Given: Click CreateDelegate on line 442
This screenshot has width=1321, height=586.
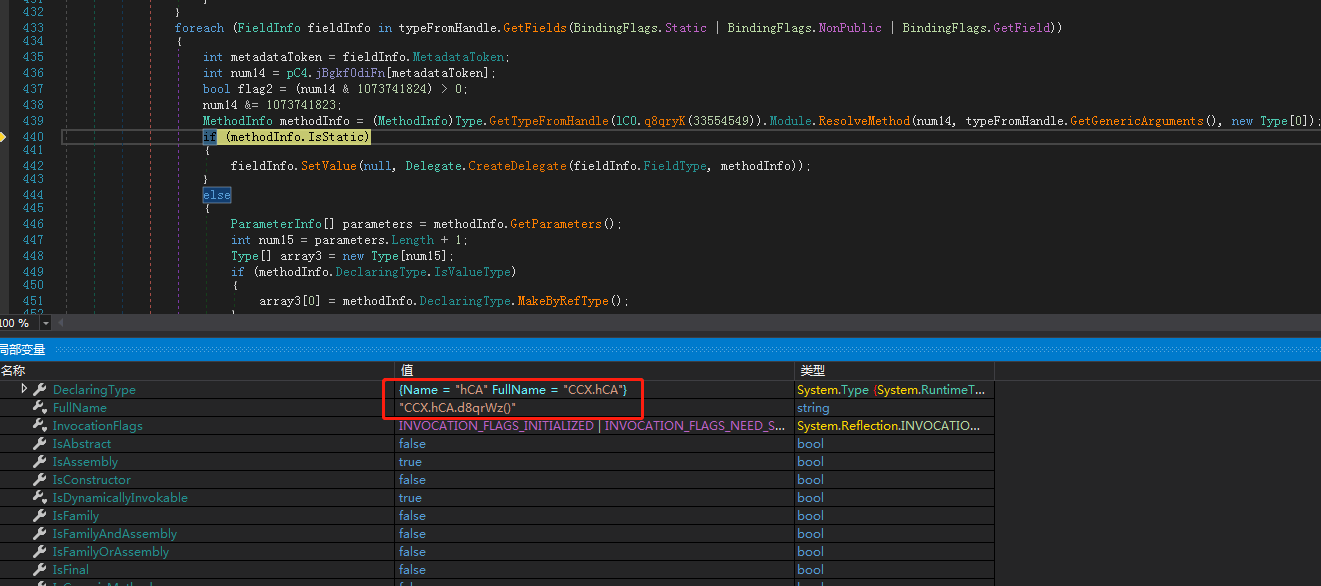Looking at the screenshot, I should tap(516, 166).
